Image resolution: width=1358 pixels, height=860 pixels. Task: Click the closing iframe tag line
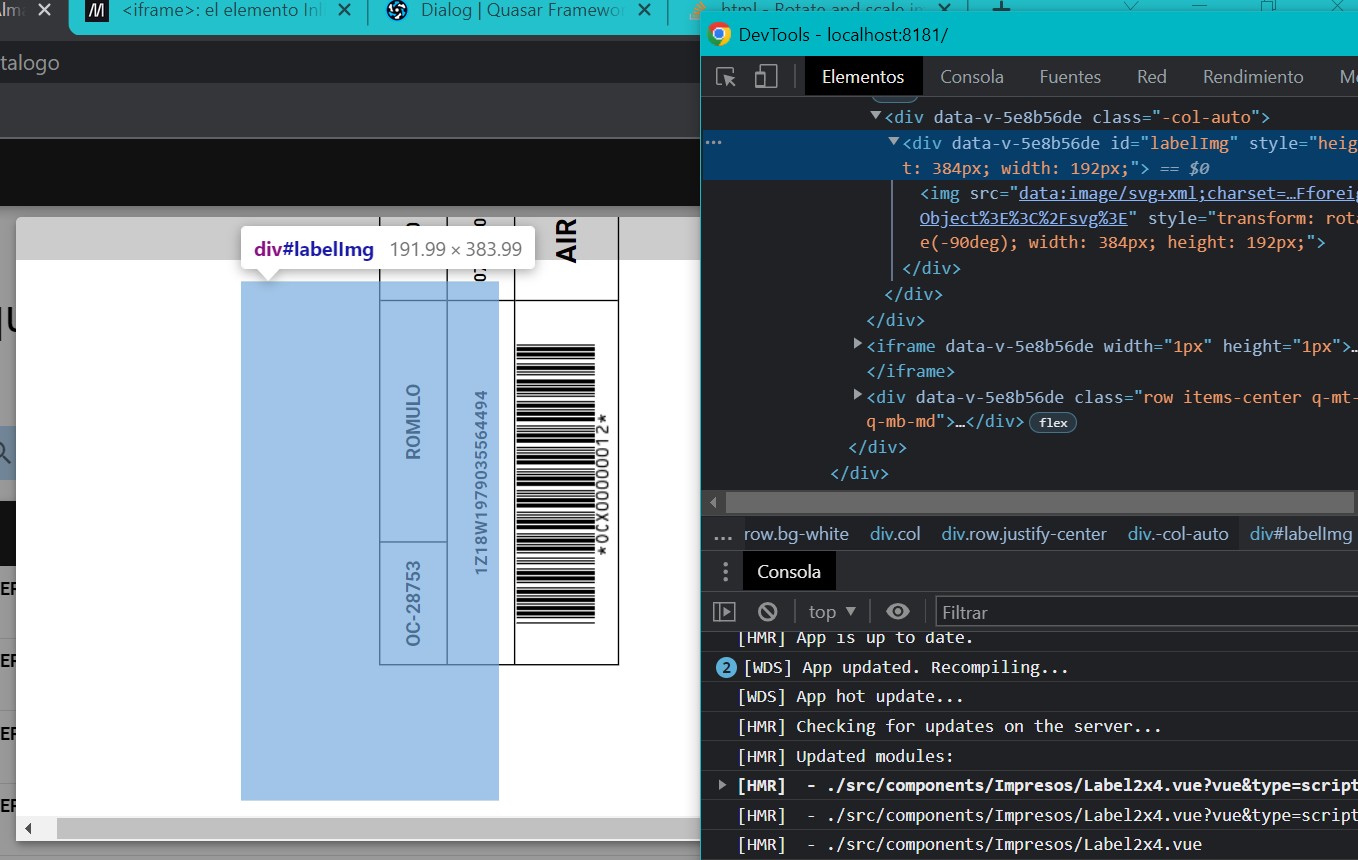click(909, 371)
